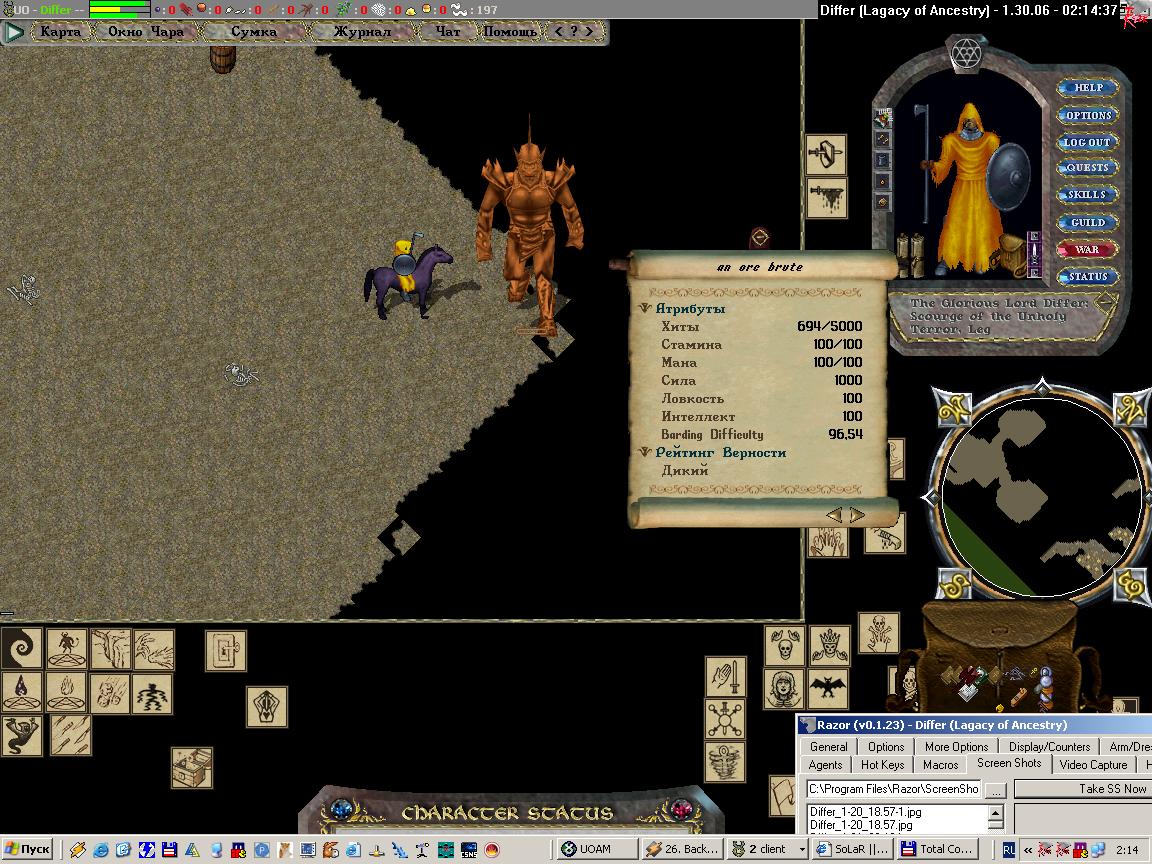Open SKILLS from the paperdoll
Viewport: 1152px width, 864px height.
[x=1087, y=195]
